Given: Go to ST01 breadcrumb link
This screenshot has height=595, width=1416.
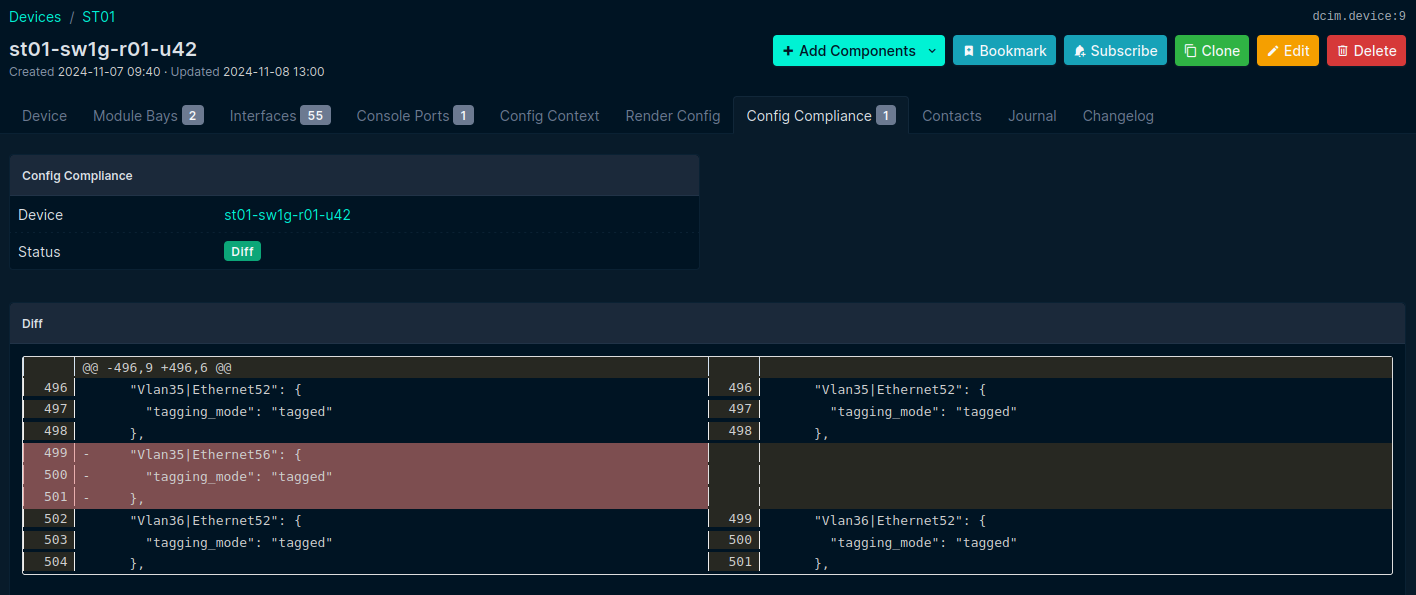Looking at the screenshot, I should click(x=99, y=17).
